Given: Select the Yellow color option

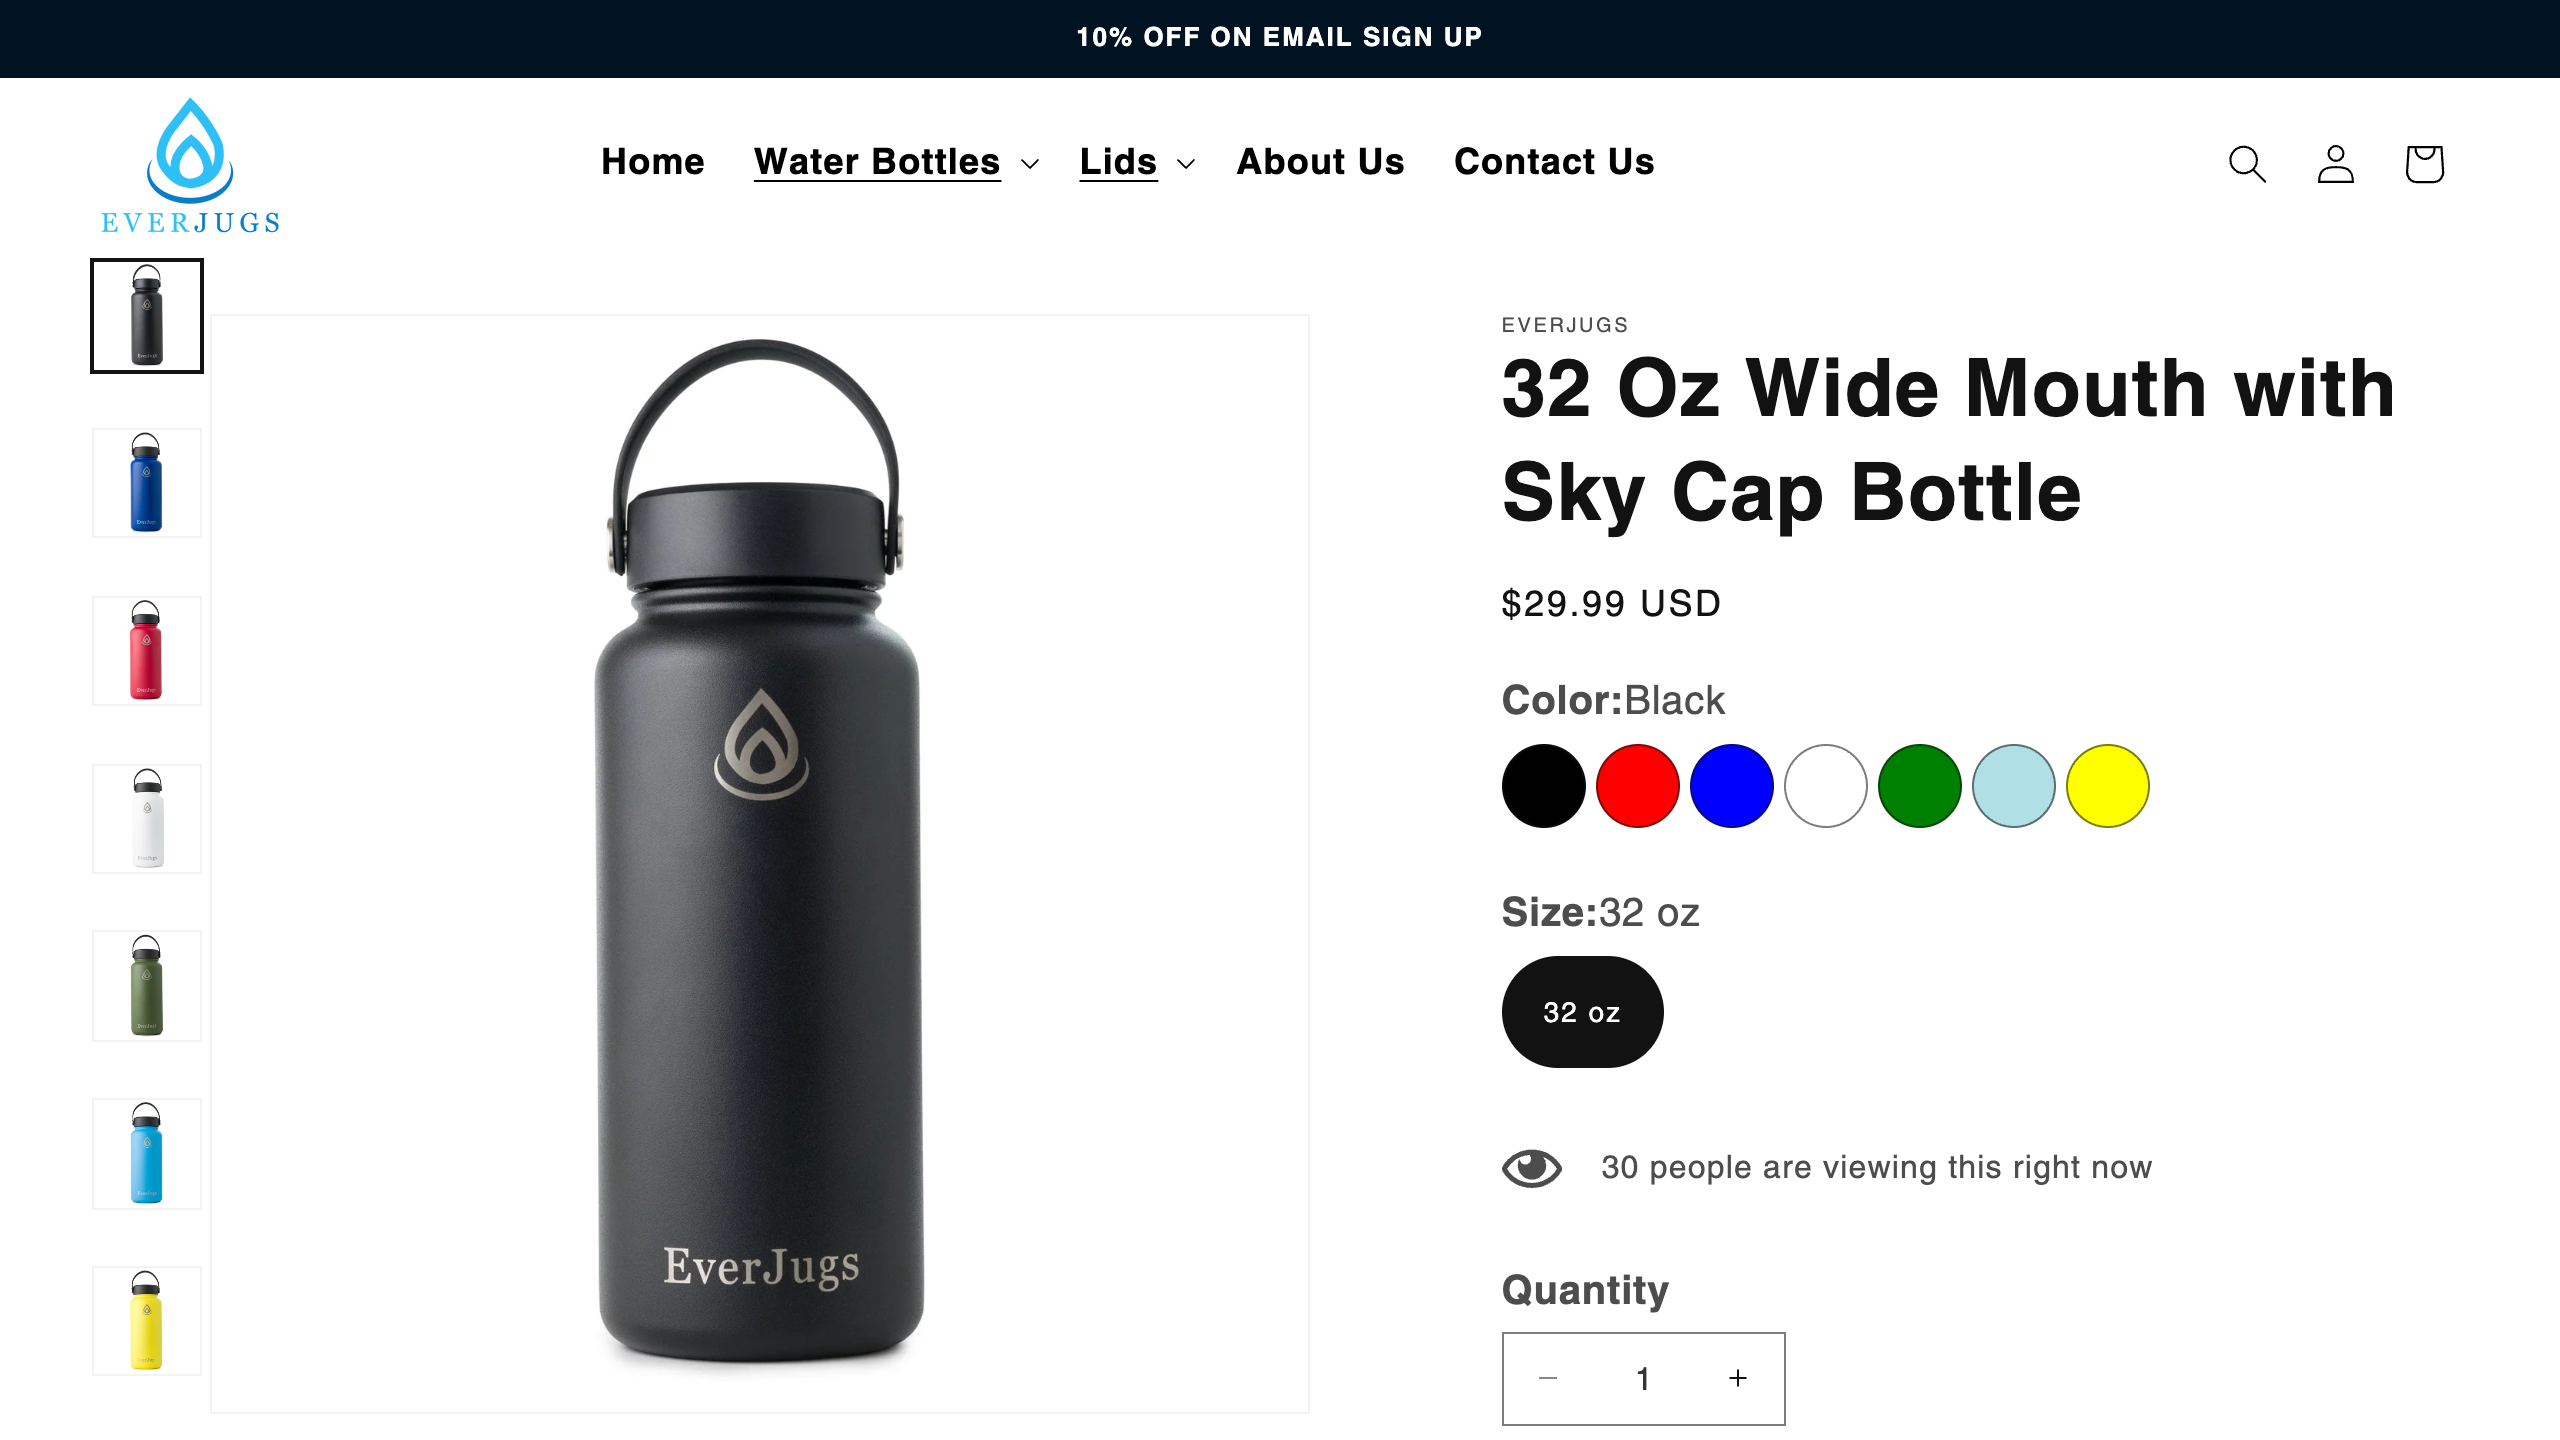Looking at the screenshot, I should tap(2107, 786).
